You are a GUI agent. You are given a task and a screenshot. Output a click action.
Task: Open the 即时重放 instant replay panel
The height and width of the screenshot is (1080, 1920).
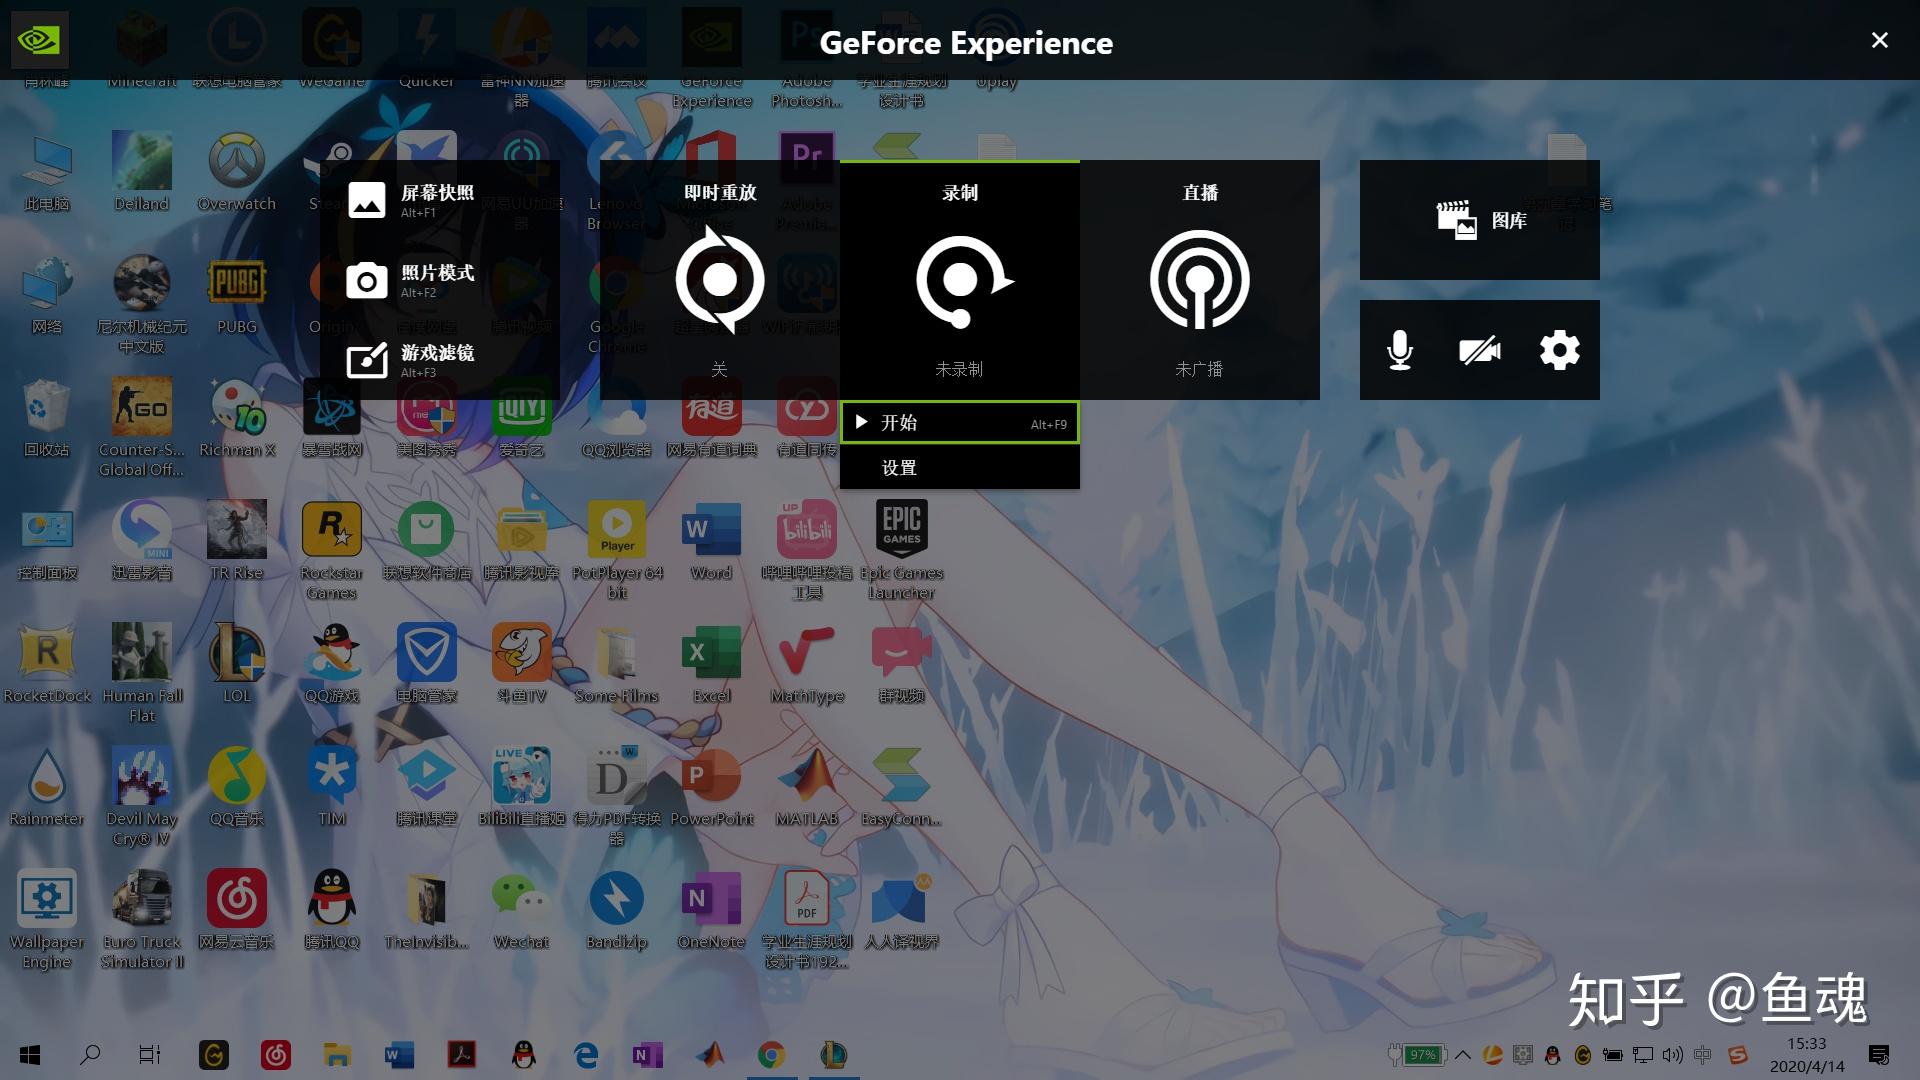pyautogui.click(x=720, y=280)
